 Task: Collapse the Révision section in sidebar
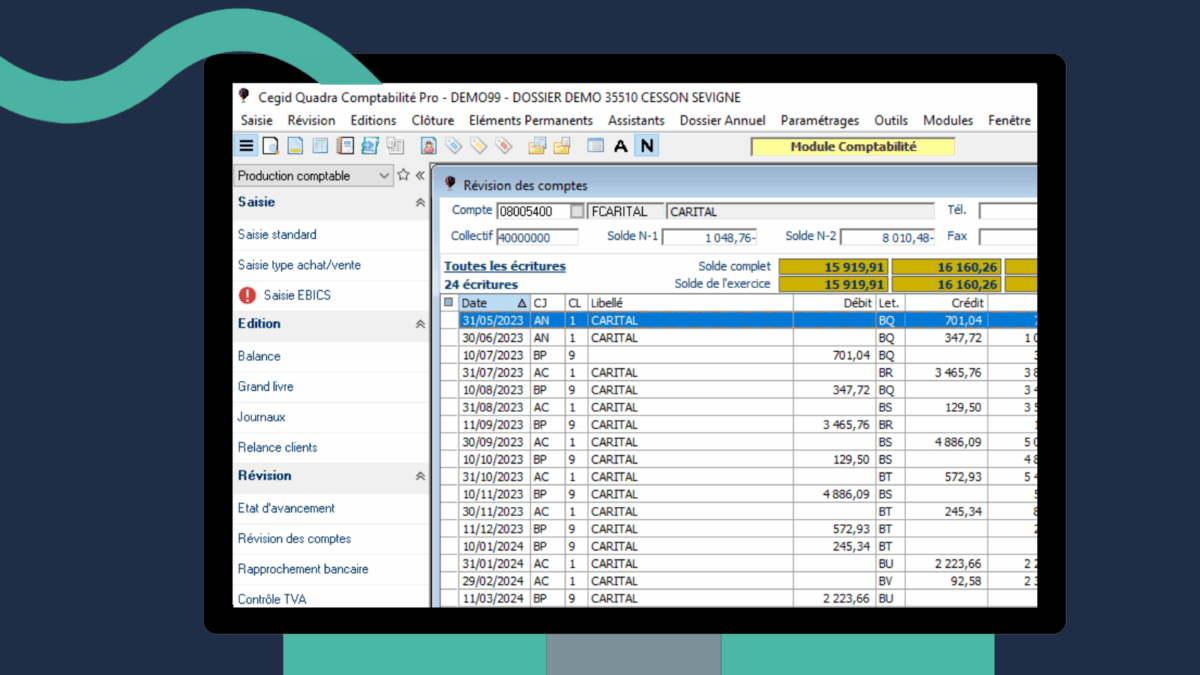(x=420, y=477)
